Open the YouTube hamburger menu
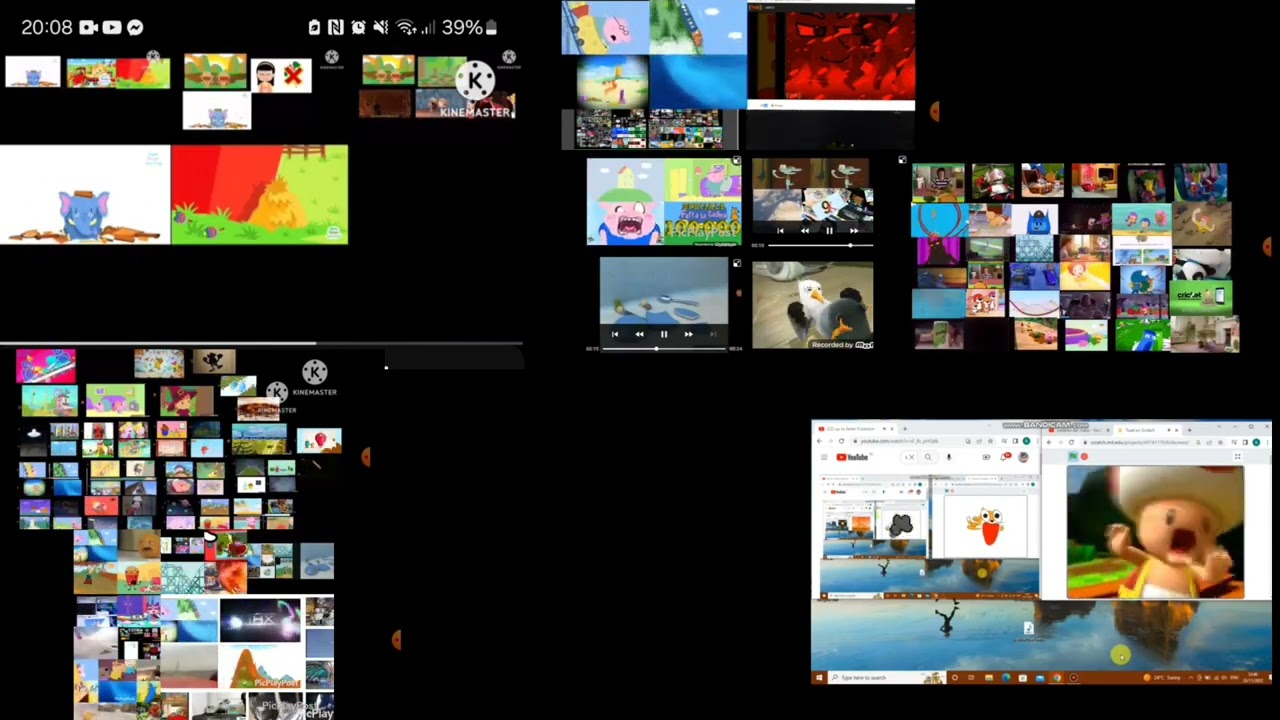Screen dimensions: 1280x720 (x=824, y=457)
